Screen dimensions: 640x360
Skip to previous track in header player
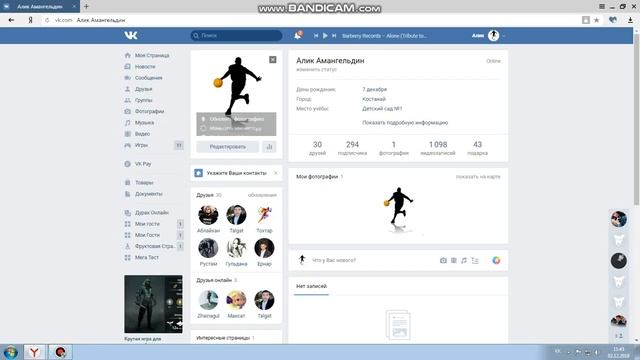coord(316,36)
